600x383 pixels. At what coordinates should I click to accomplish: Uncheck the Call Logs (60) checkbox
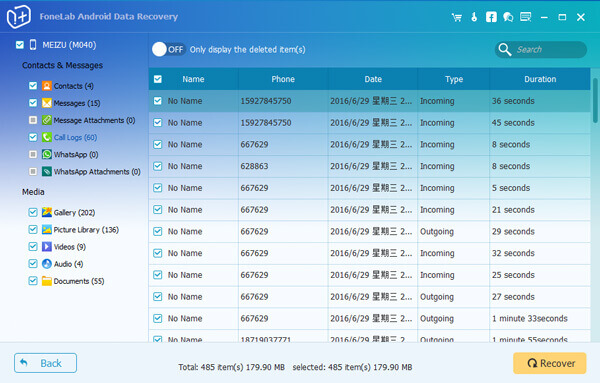click(x=33, y=137)
